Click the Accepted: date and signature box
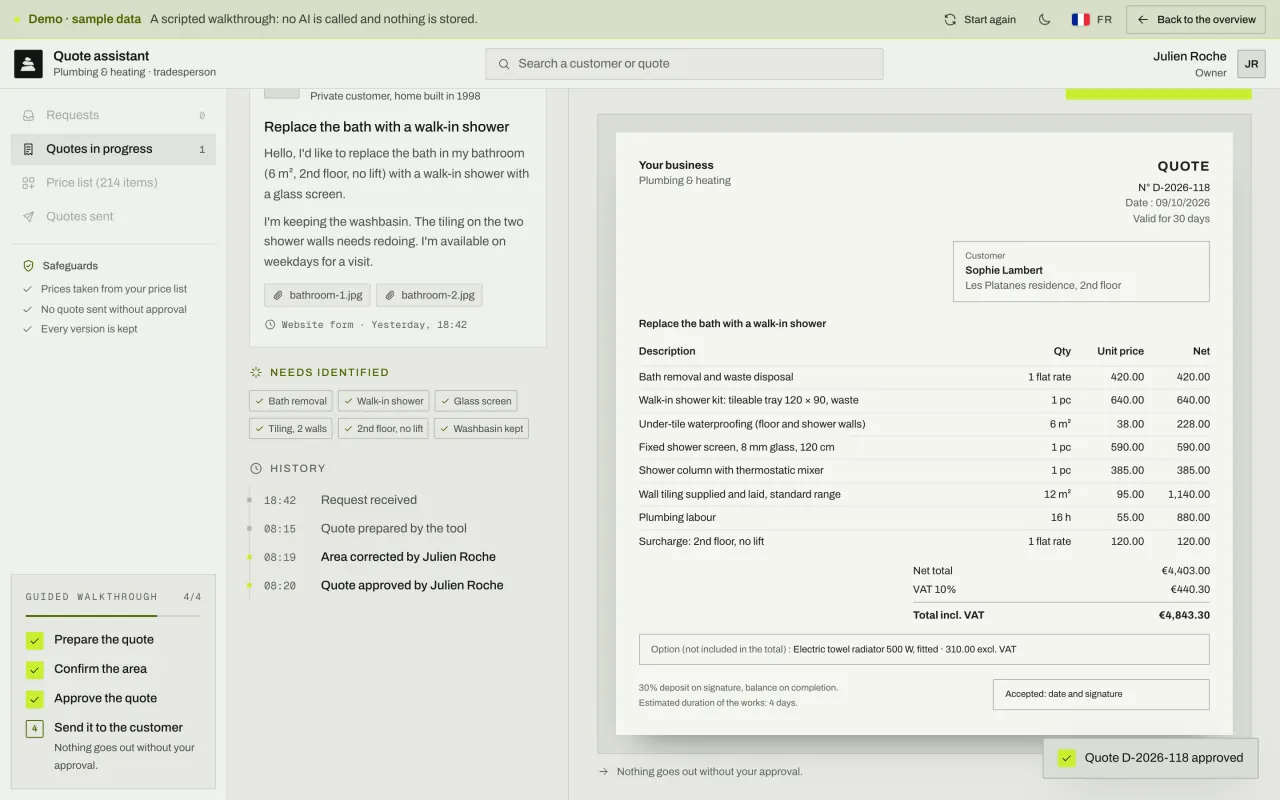The height and width of the screenshot is (800, 1280). click(1101, 694)
